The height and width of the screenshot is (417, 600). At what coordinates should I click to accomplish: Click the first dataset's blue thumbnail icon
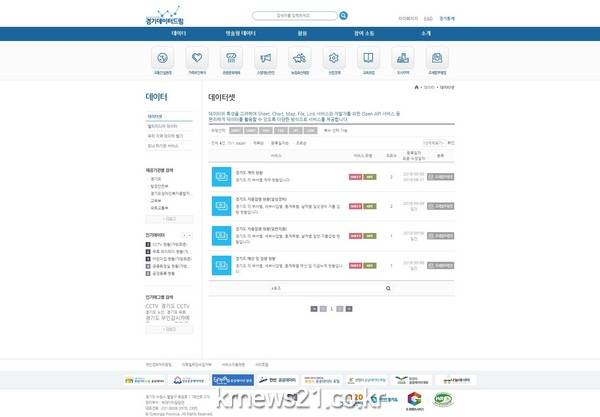(x=221, y=176)
